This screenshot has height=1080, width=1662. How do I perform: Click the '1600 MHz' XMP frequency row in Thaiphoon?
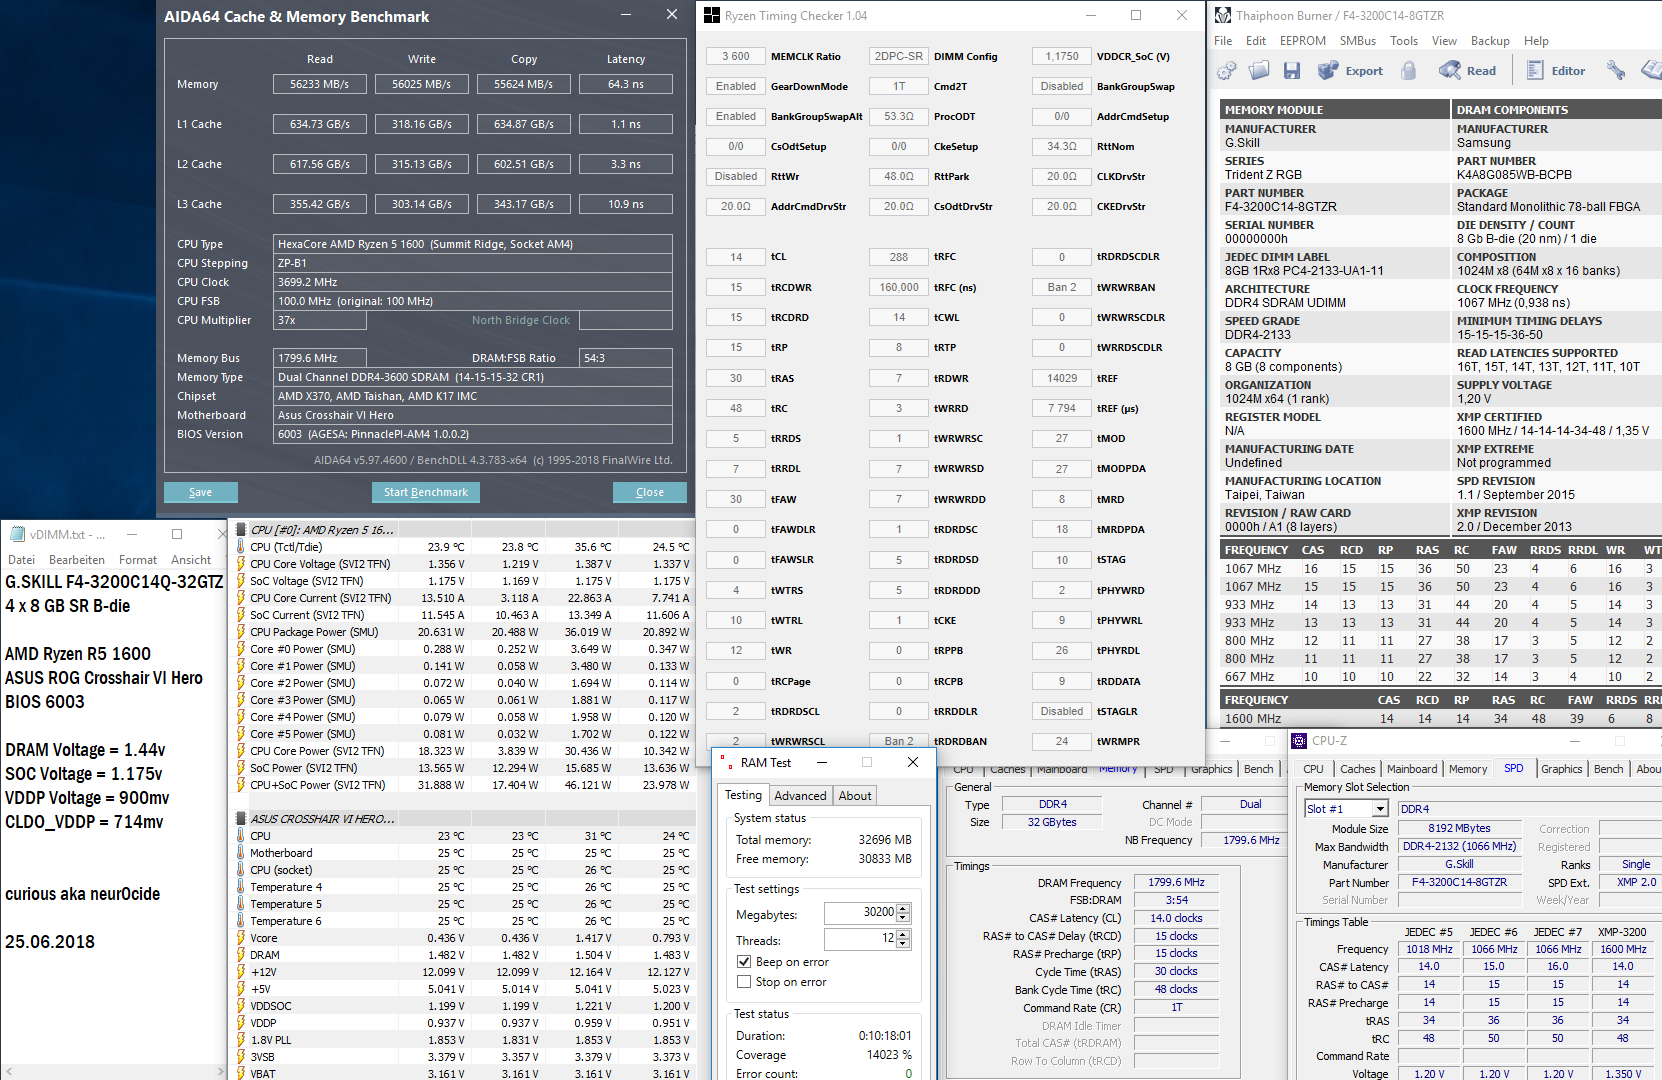click(x=1440, y=718)
